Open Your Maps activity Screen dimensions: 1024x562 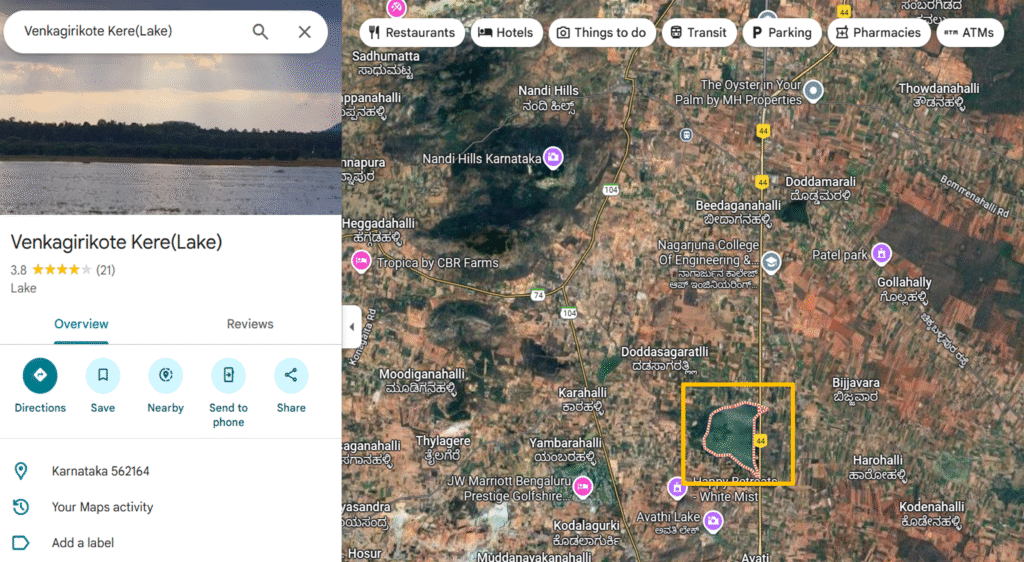click(102, 507)
